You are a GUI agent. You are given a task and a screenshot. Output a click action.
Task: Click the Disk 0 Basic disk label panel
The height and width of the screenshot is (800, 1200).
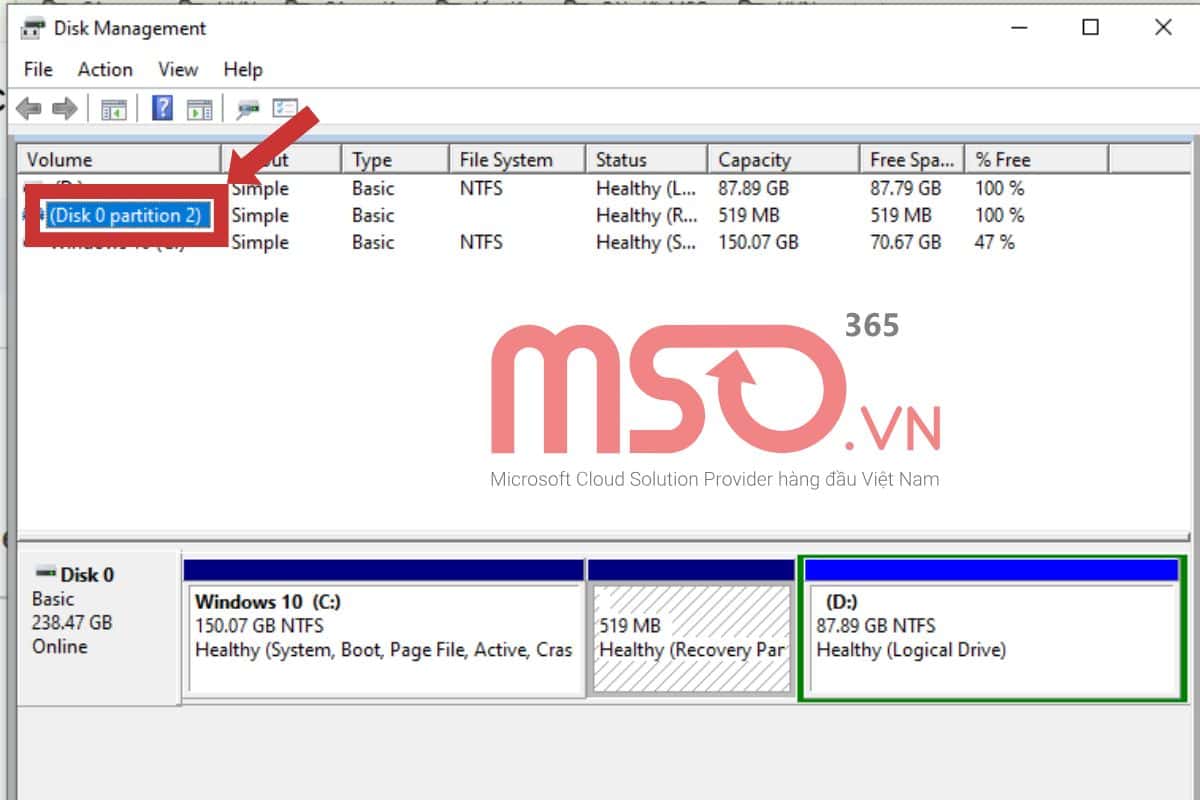tap(99, 628)
